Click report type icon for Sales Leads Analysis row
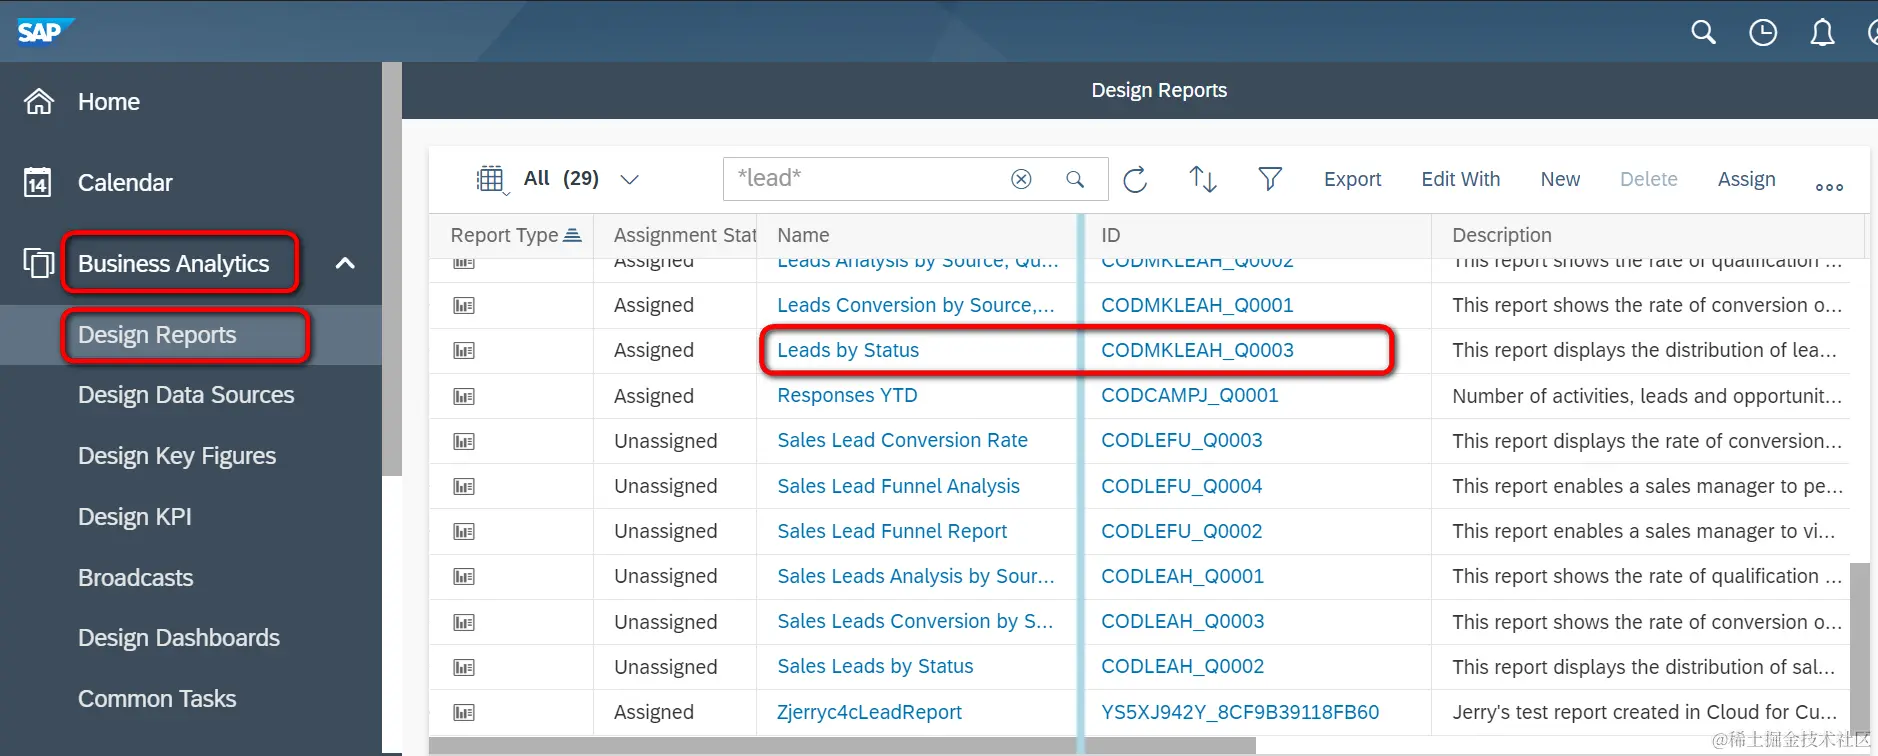 click(464, 576)
